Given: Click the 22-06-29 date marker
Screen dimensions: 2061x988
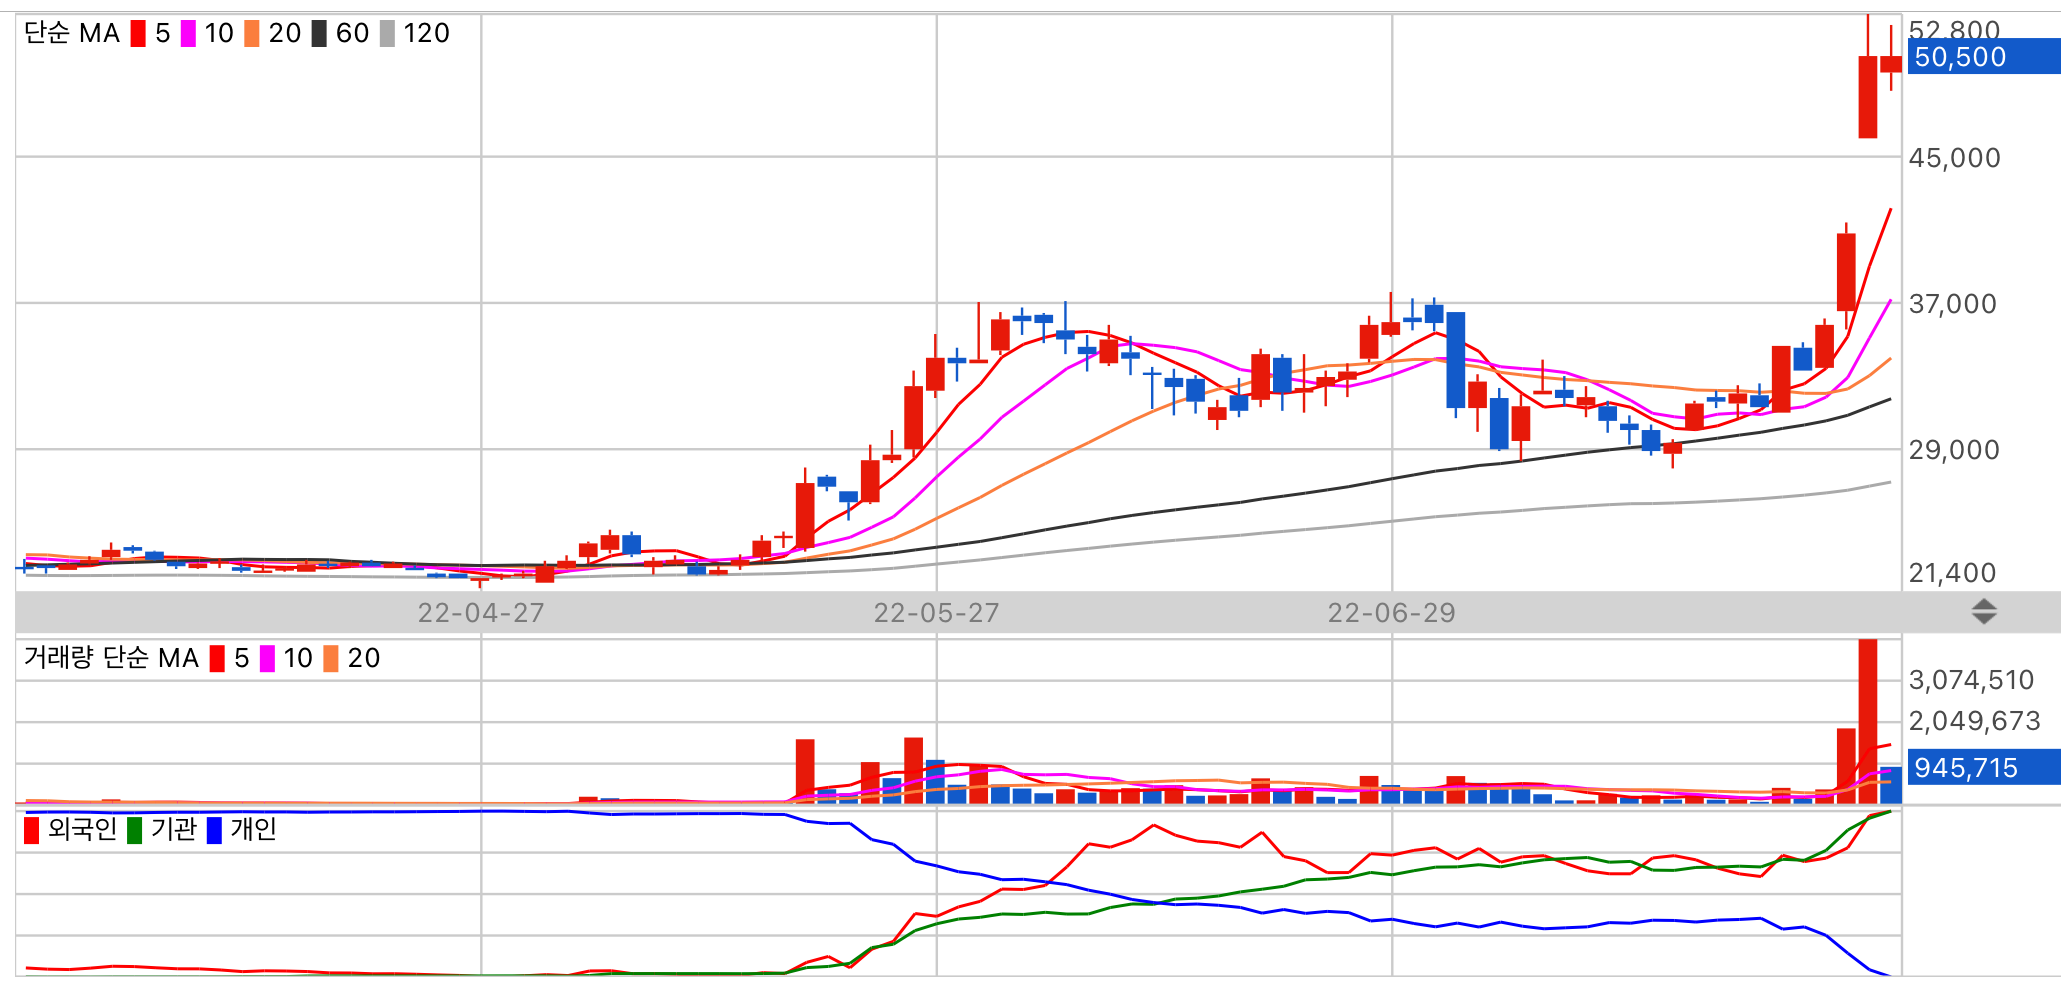Looking at the screenshot, I should [x=1392, y=613].
